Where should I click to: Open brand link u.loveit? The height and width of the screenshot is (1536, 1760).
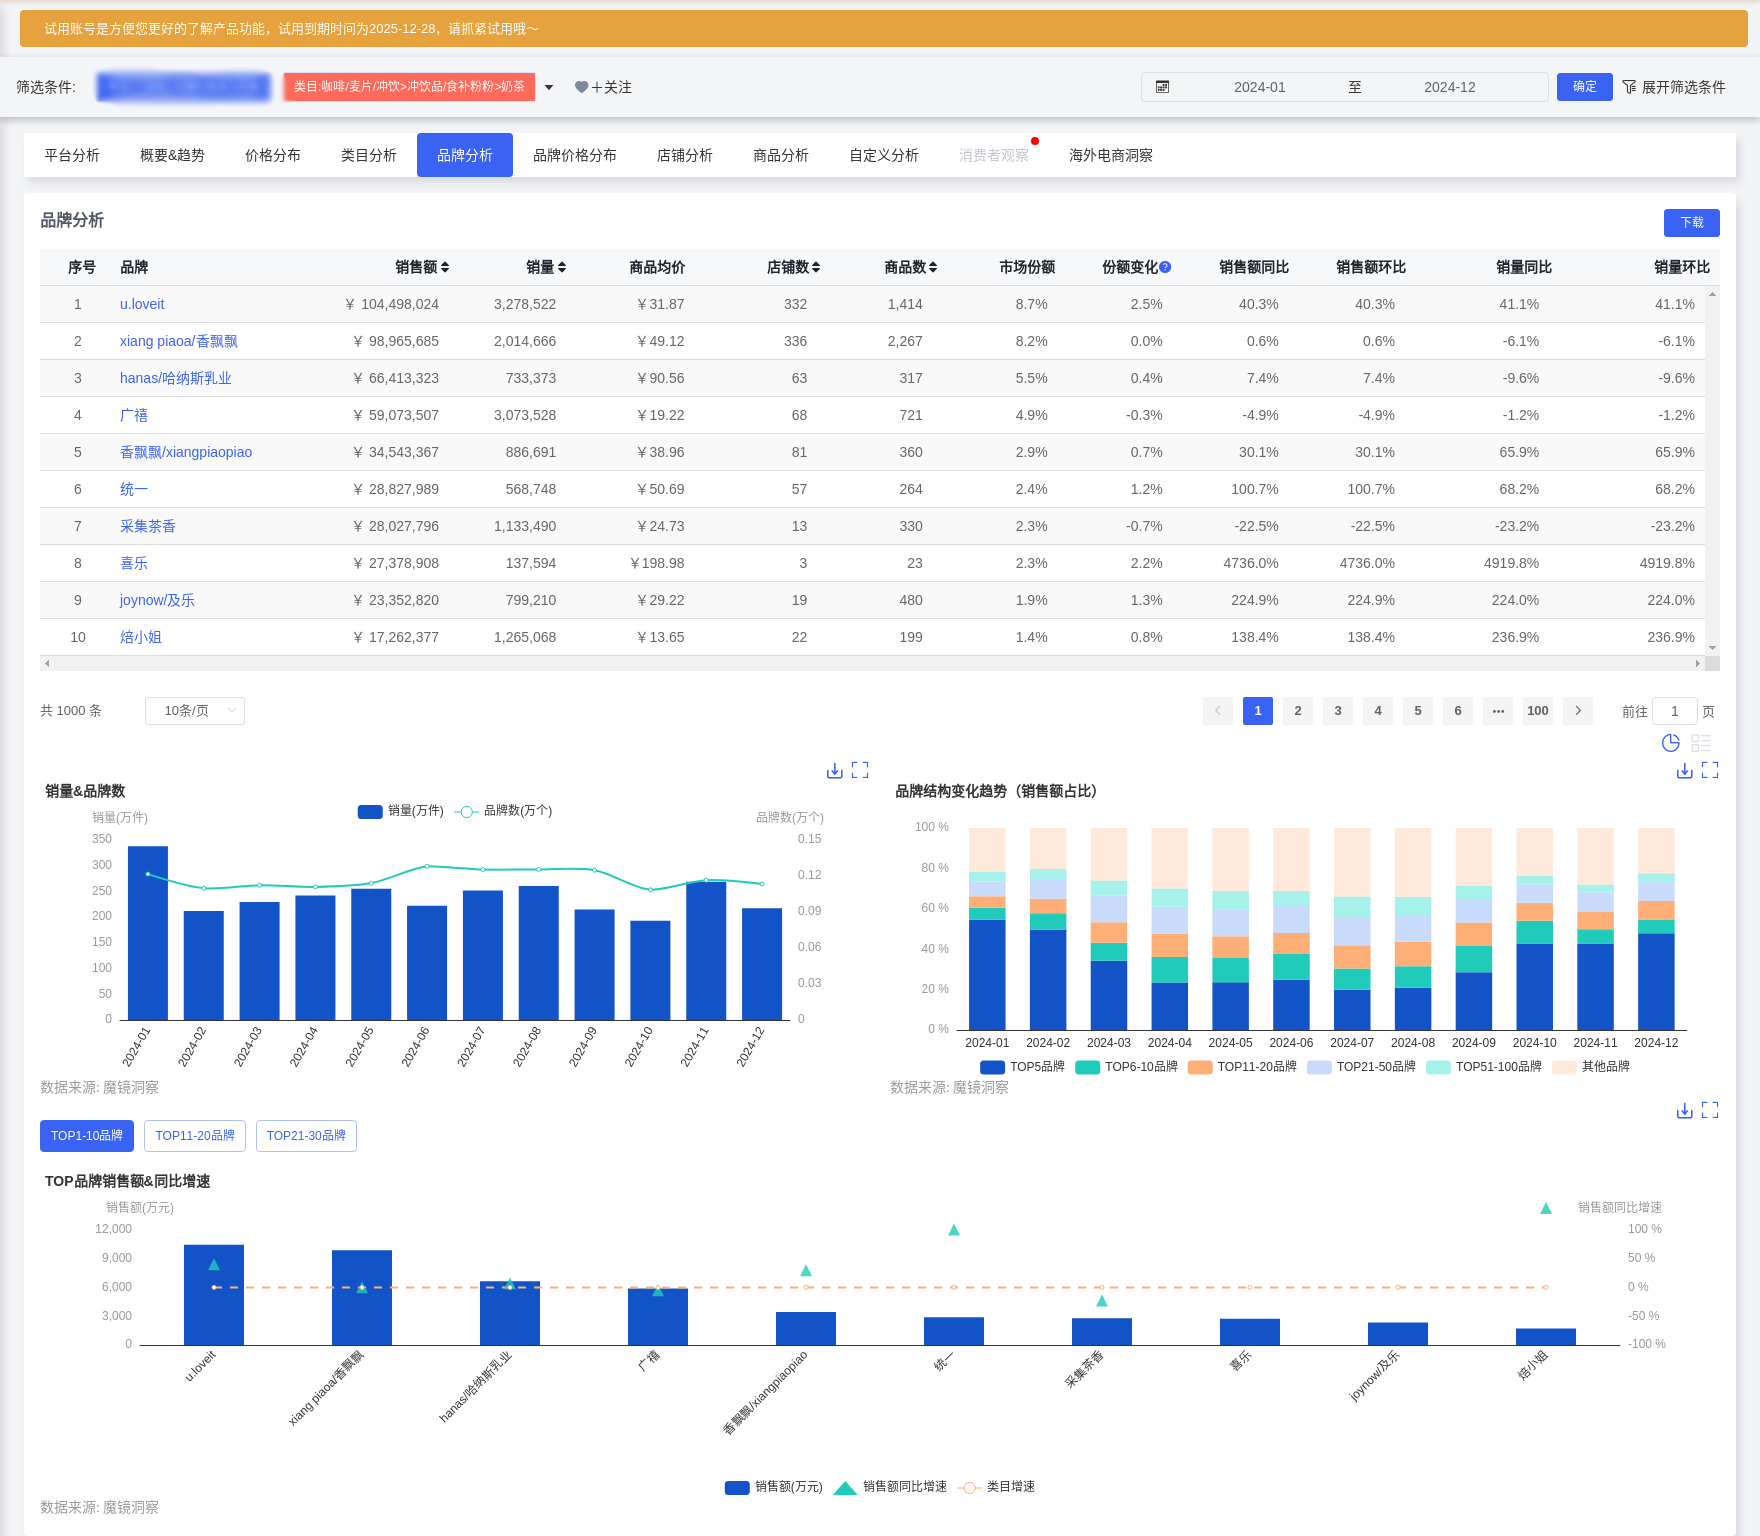(142, 304)
